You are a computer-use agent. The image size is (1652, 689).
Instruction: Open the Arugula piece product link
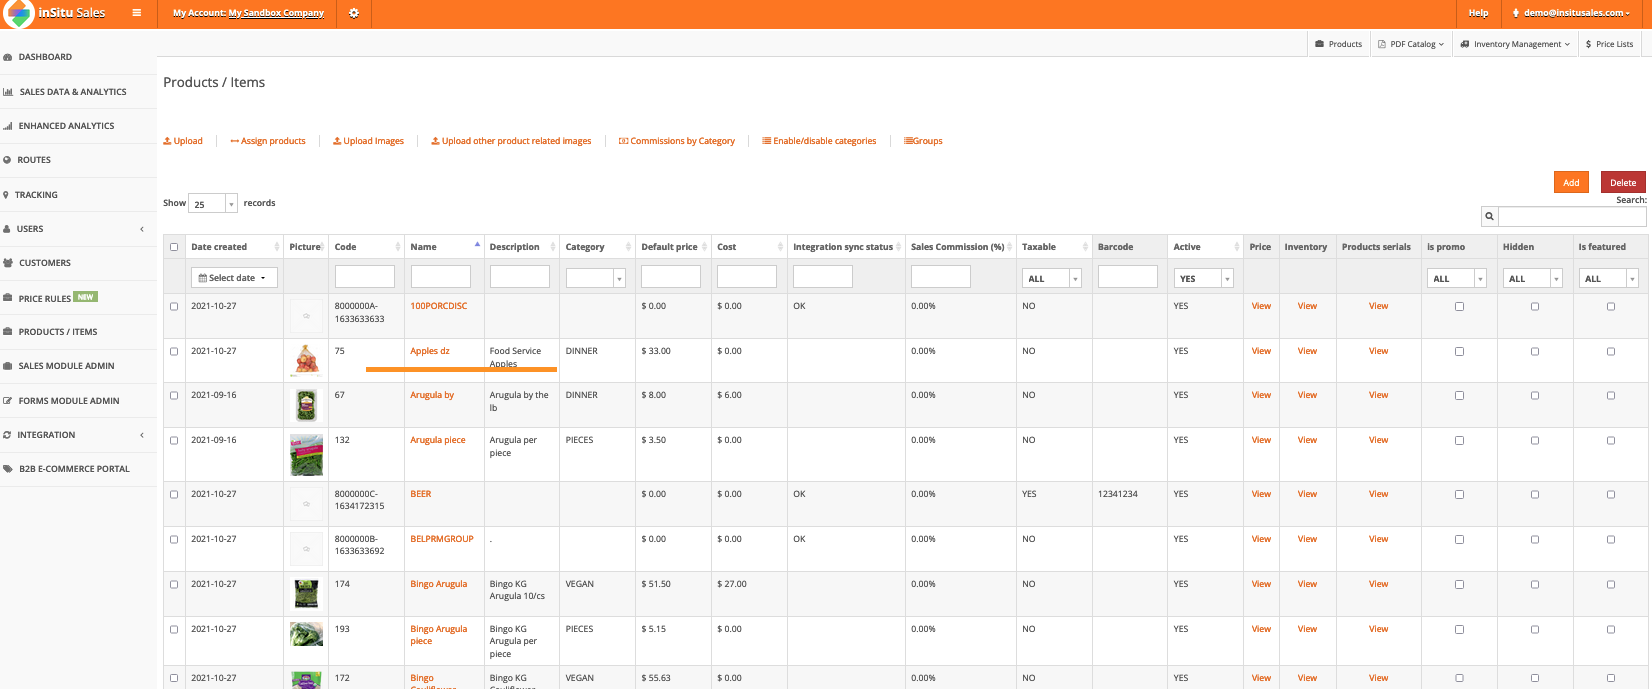(x=437, y=440)
